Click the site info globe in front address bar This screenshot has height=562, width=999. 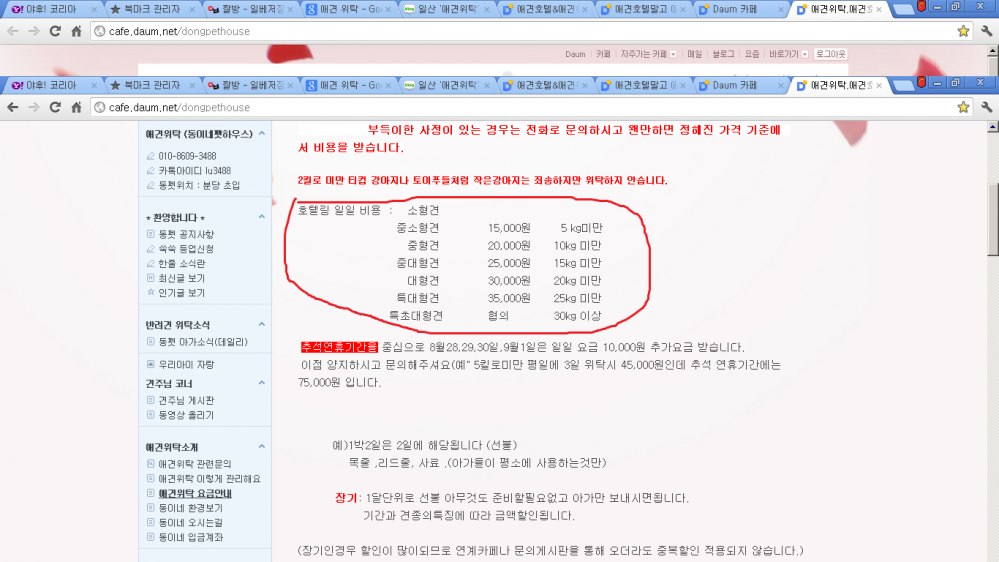point(100,108)
